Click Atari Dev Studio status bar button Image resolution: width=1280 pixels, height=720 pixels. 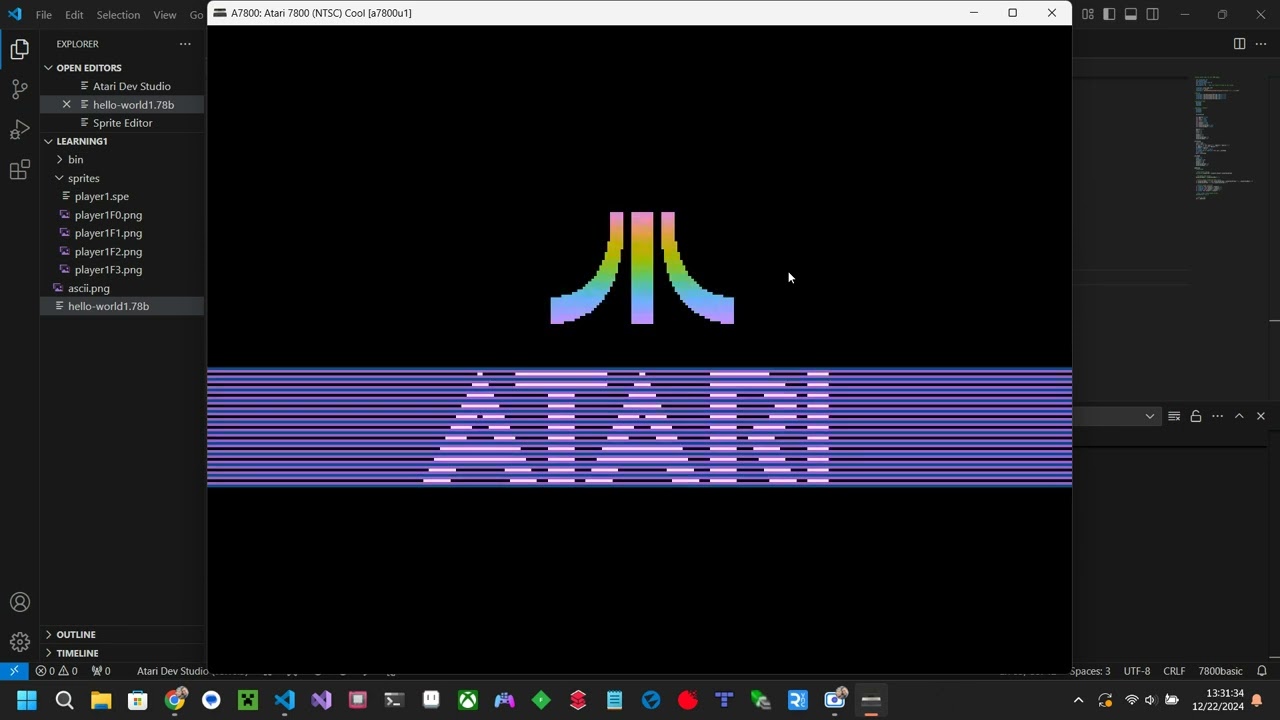[x=171, y=671]
